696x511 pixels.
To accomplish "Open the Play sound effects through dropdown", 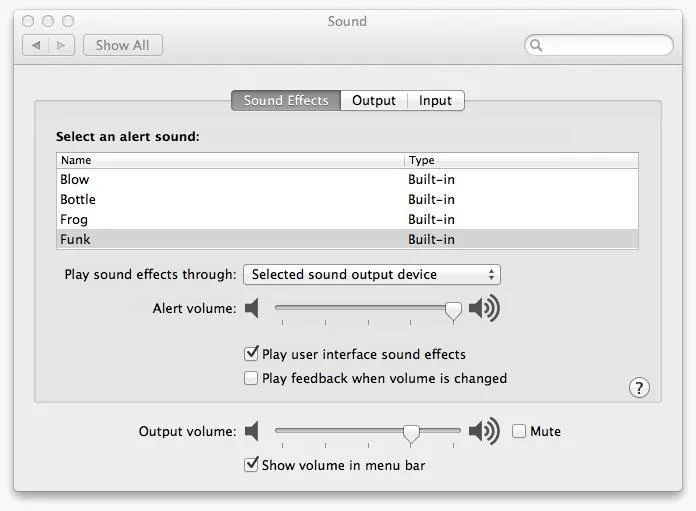I will coord(372,274).
